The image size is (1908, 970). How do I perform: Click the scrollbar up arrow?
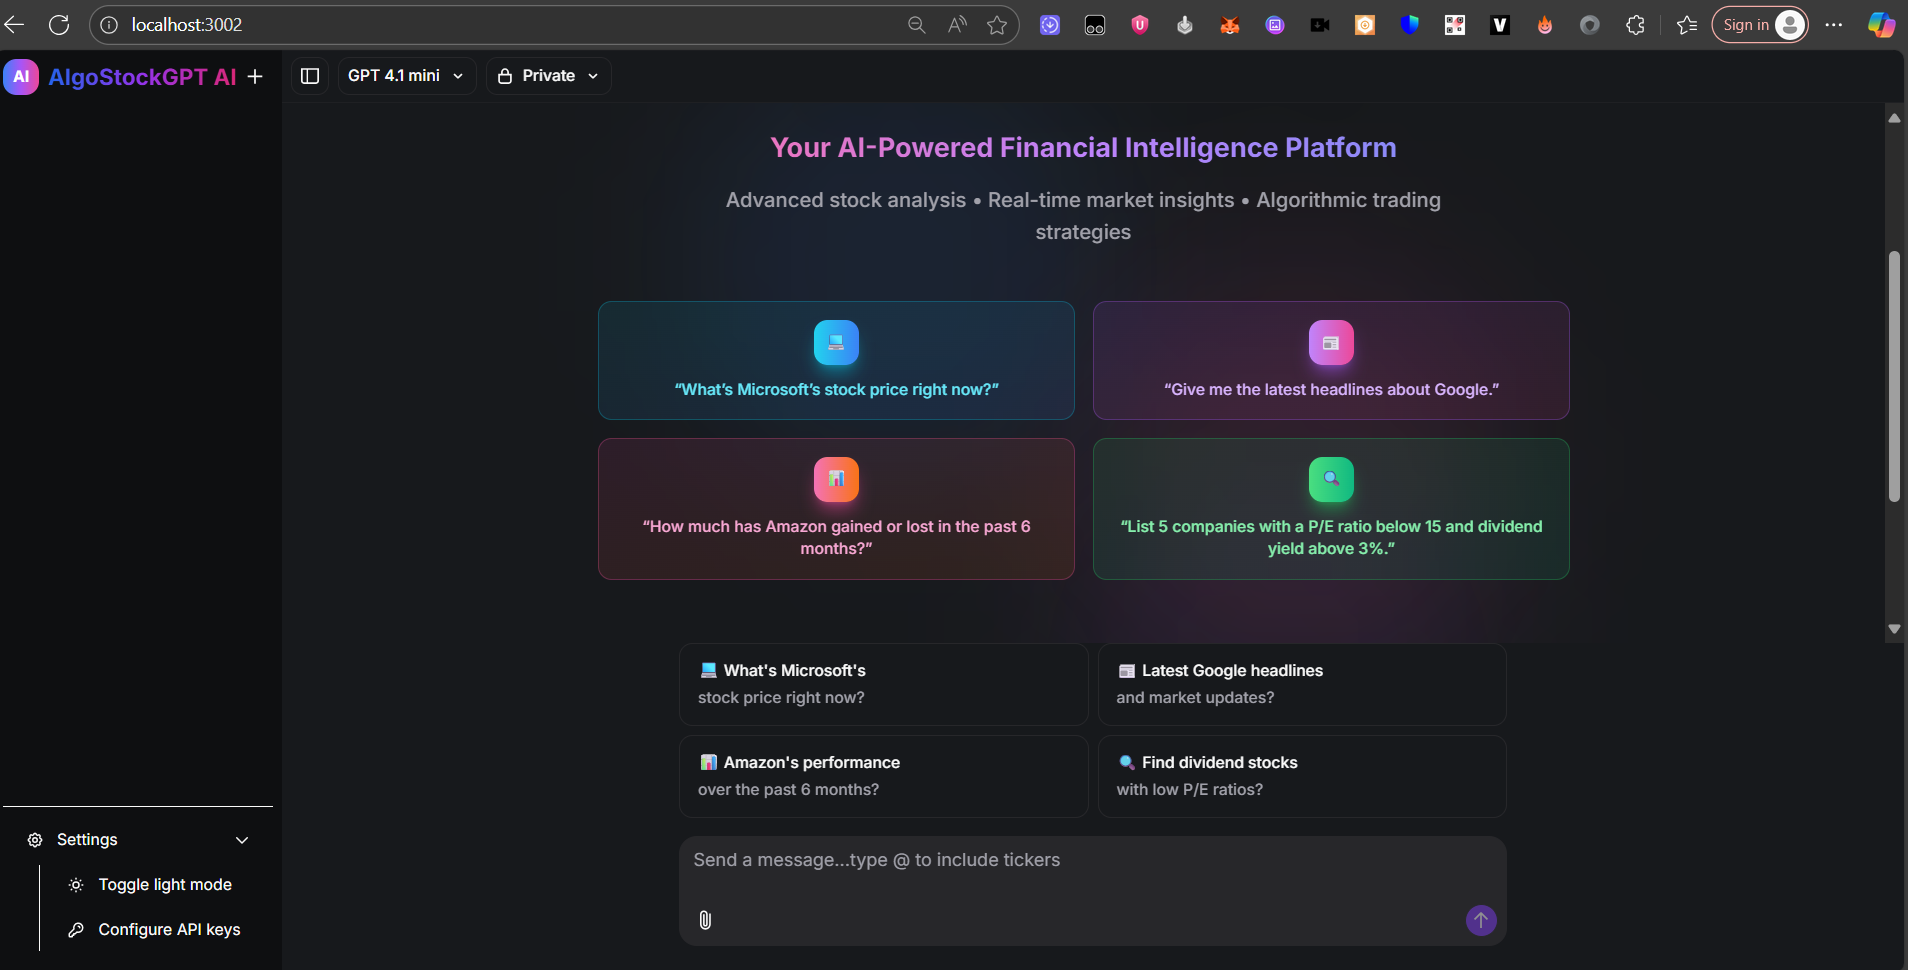coord(1894,118)
